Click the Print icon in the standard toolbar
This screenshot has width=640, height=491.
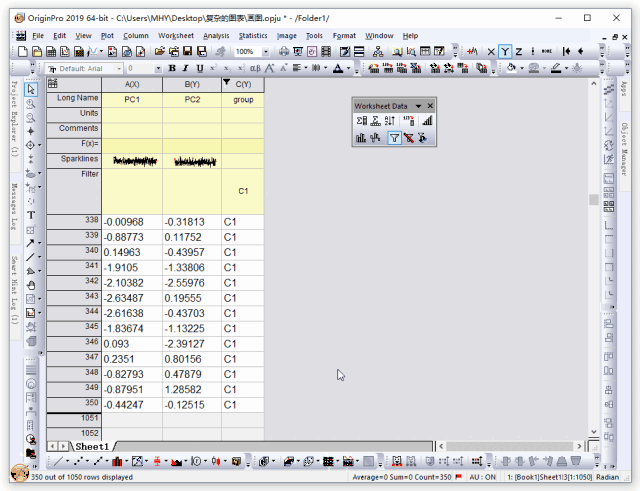coord(284,51)
